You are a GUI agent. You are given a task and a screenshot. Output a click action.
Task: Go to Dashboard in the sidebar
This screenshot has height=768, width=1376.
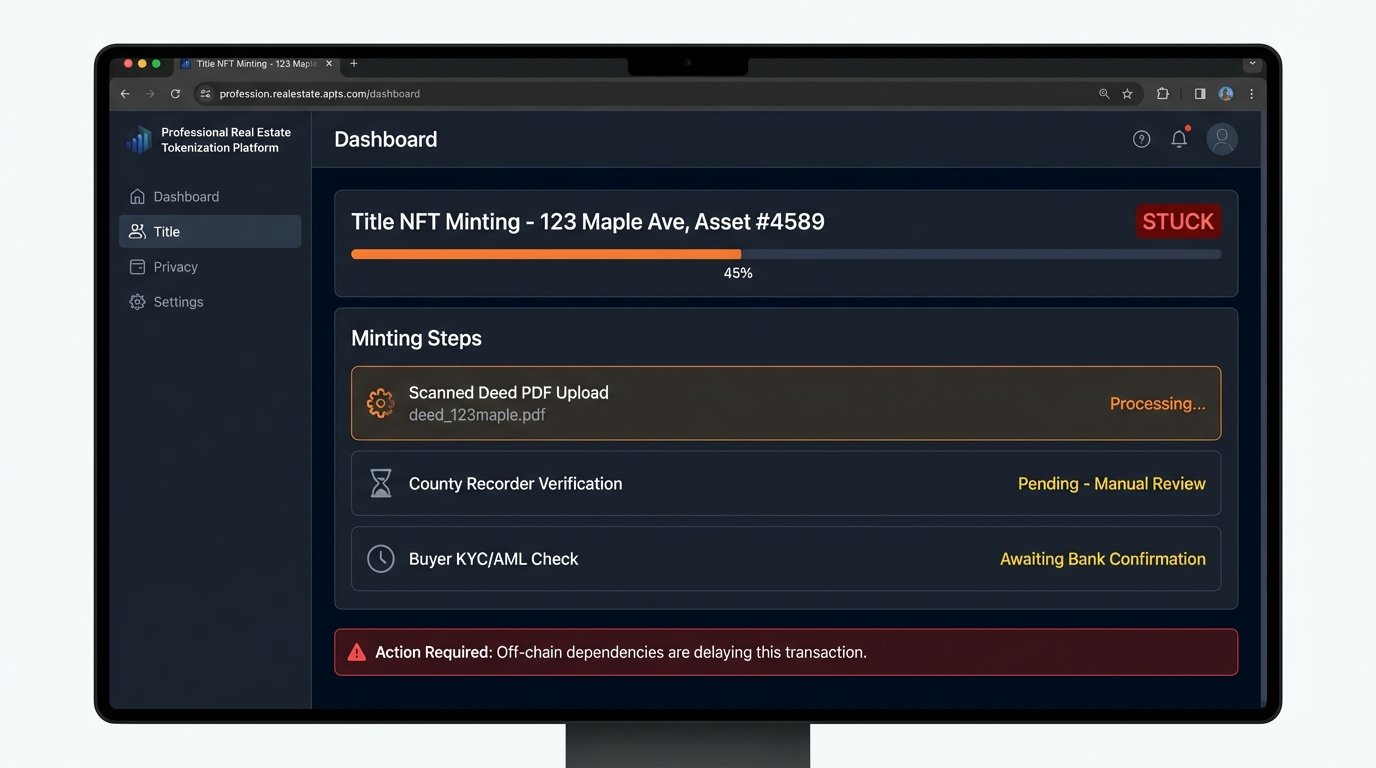coord(186,197)
